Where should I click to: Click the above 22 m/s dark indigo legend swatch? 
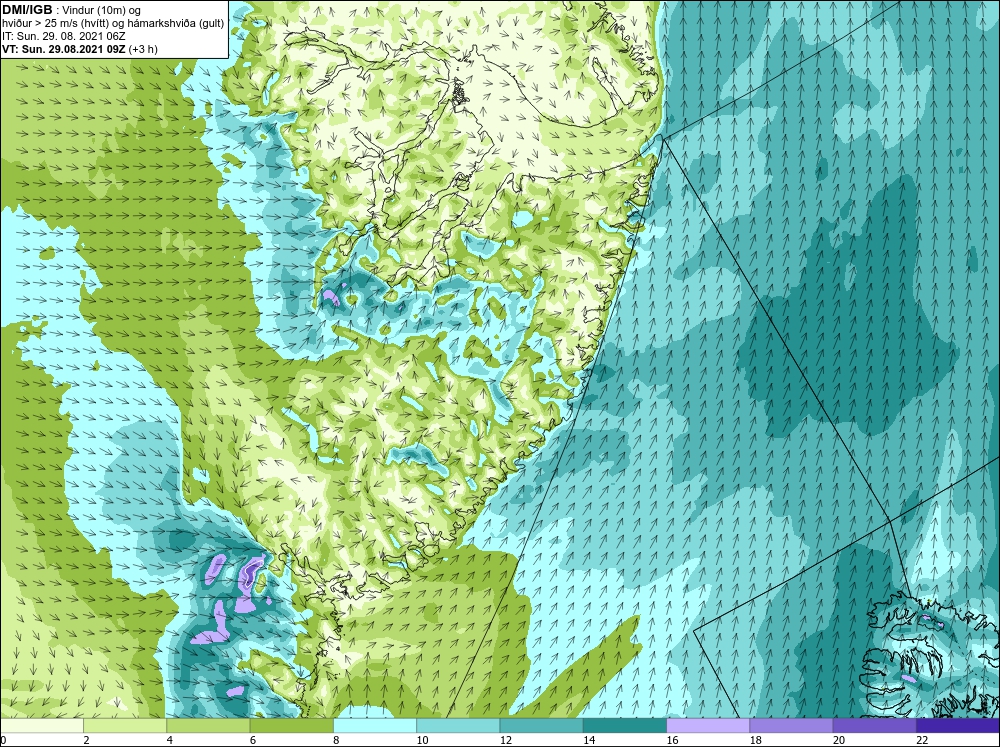tap(958, 725)
